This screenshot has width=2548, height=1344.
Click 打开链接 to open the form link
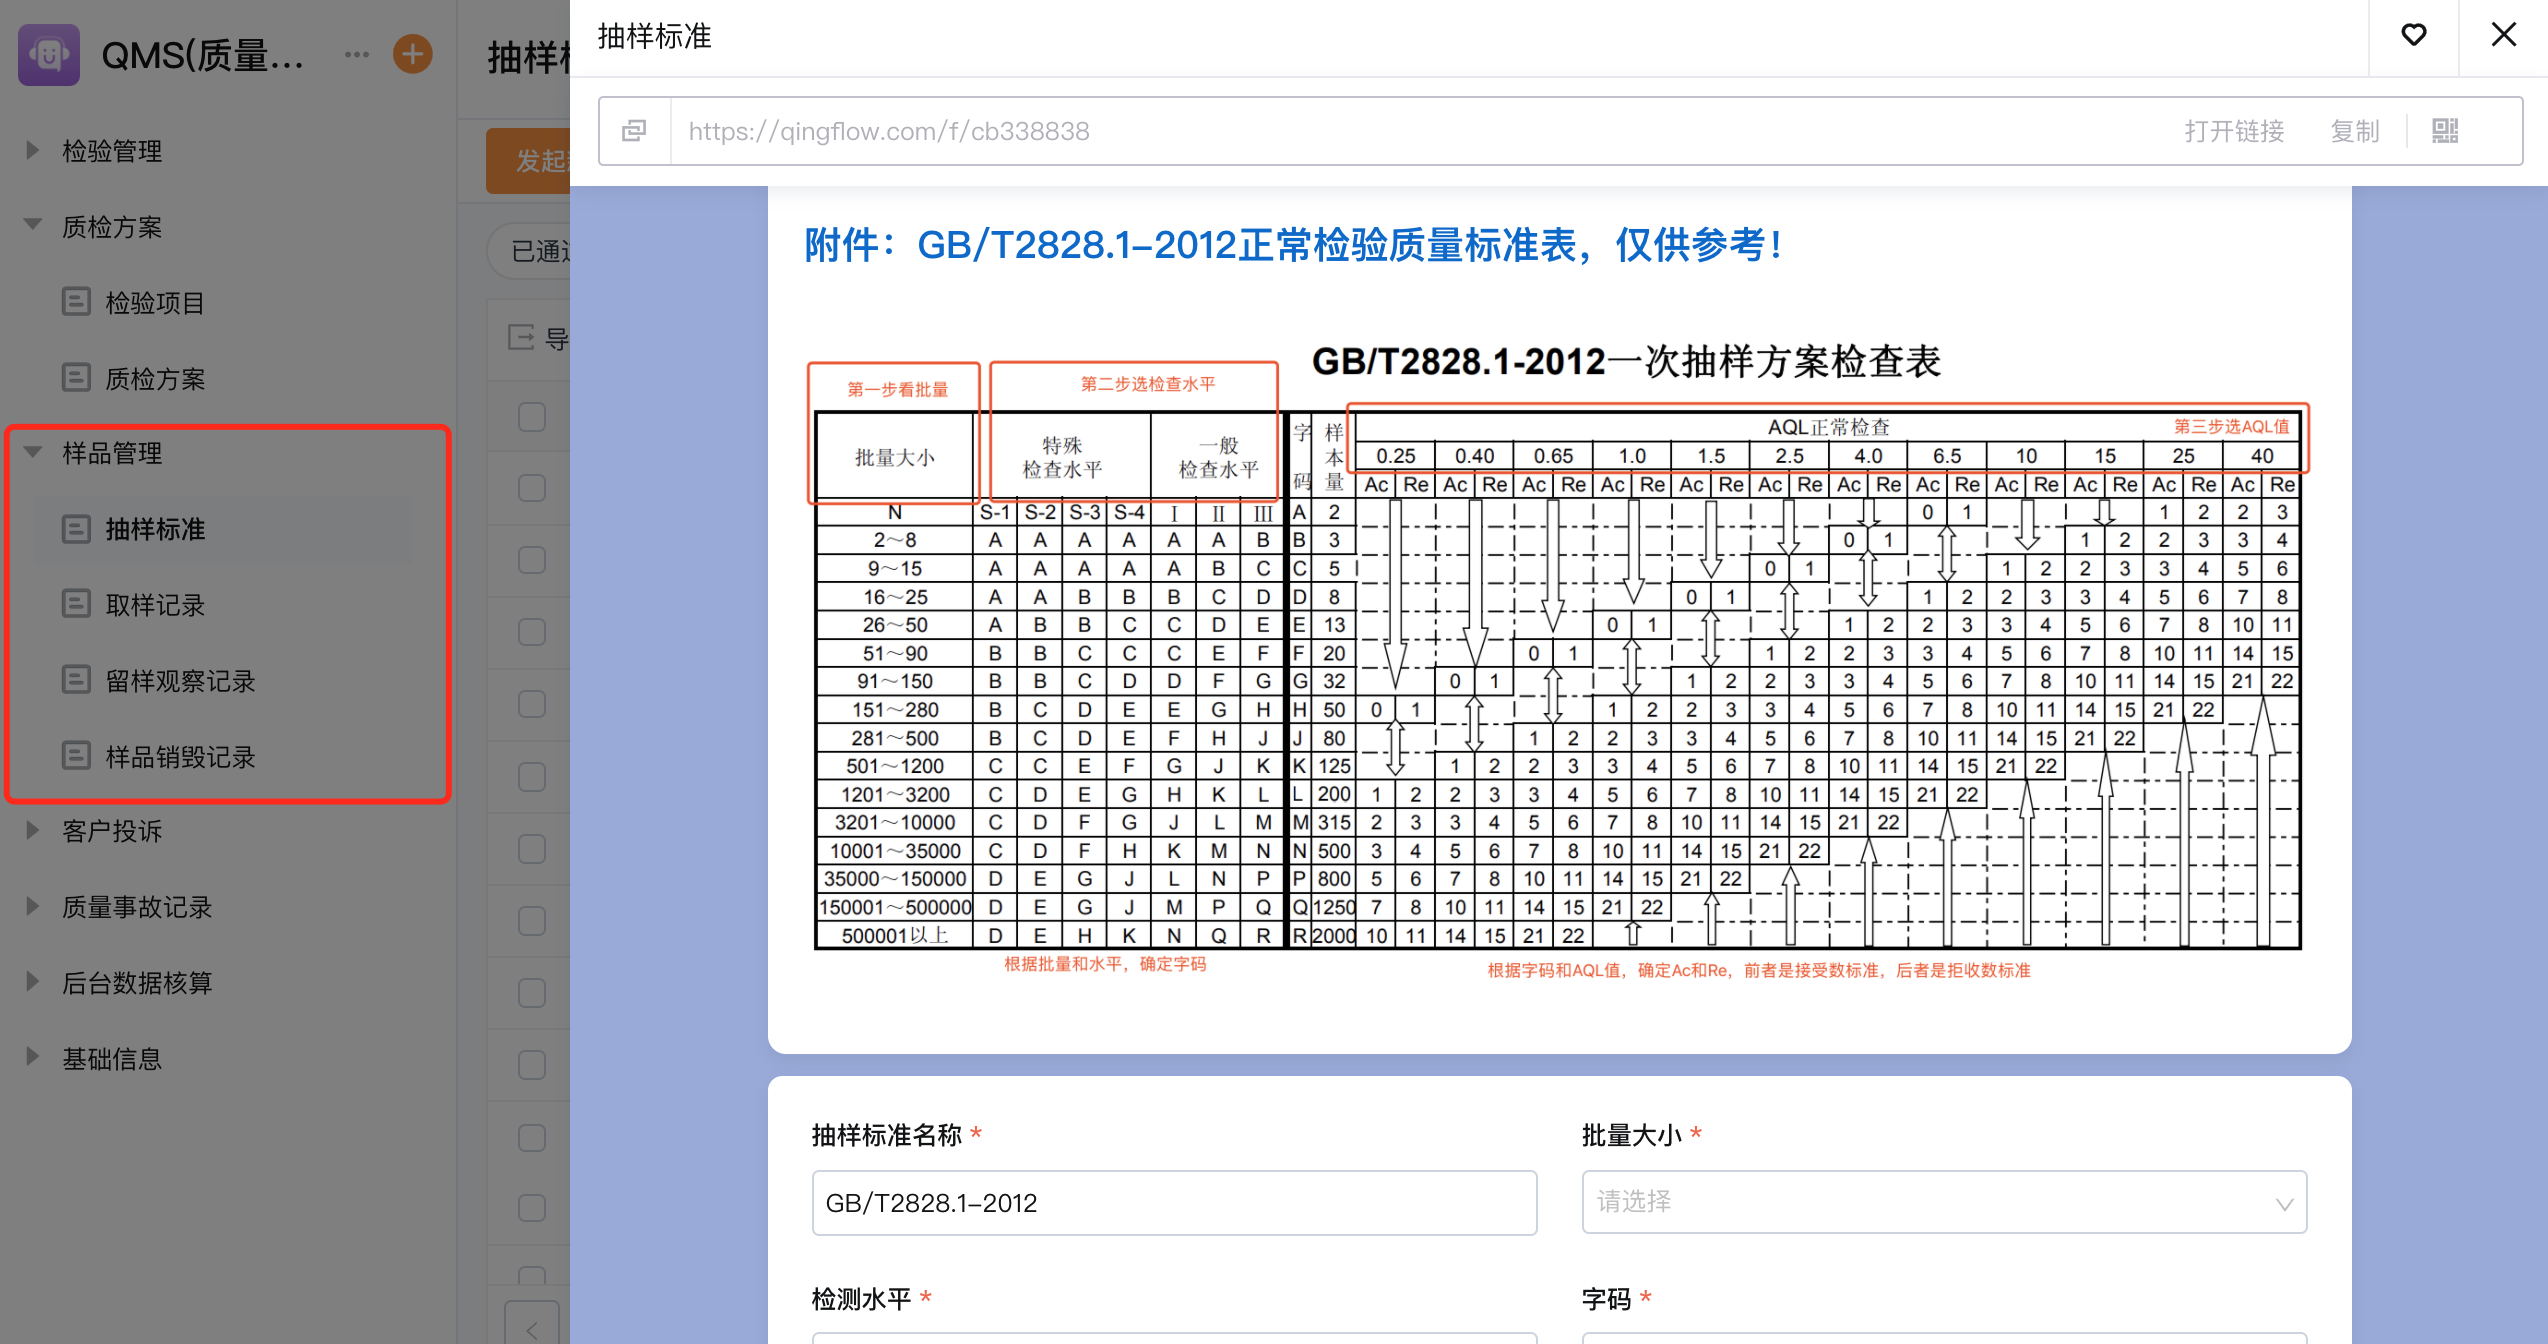click(x=2234, y=131)
